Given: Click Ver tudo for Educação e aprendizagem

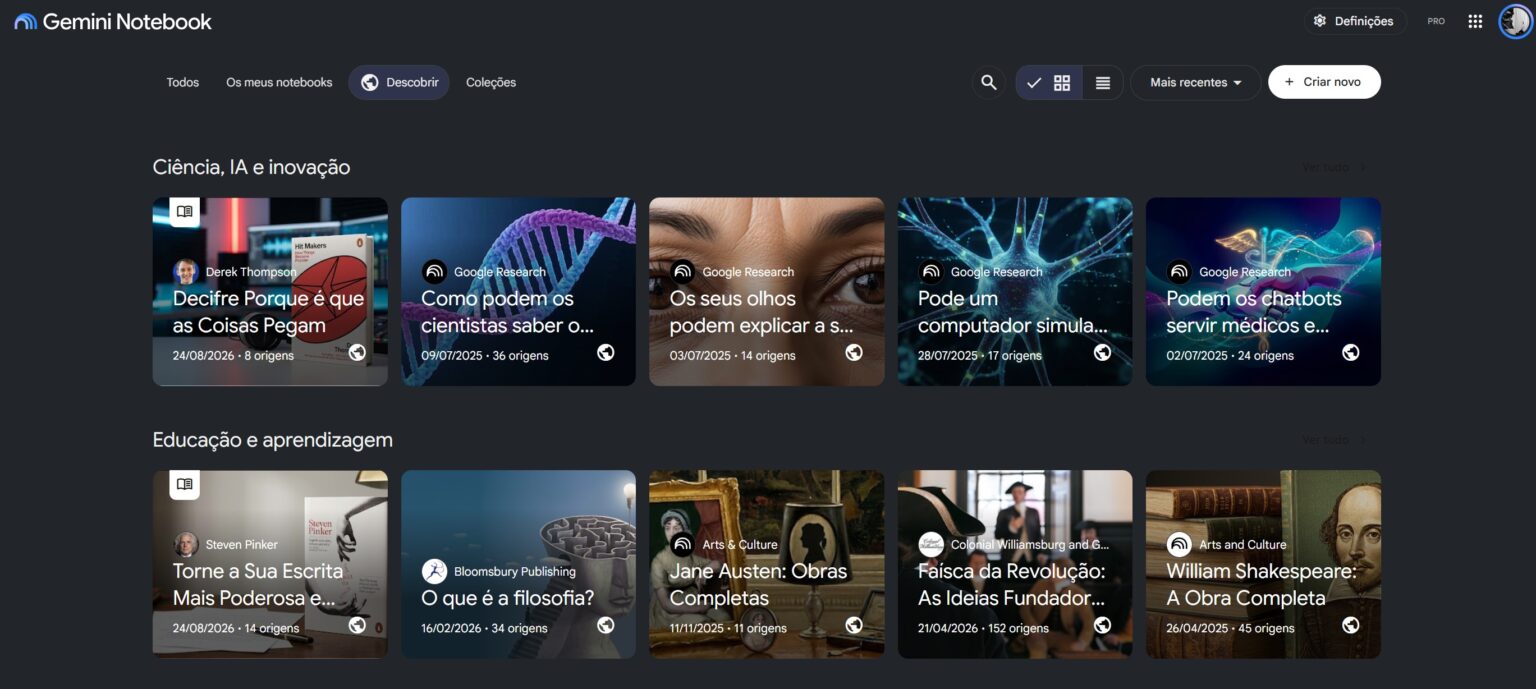Looking at the screenshot, I should click(1334, 440).
